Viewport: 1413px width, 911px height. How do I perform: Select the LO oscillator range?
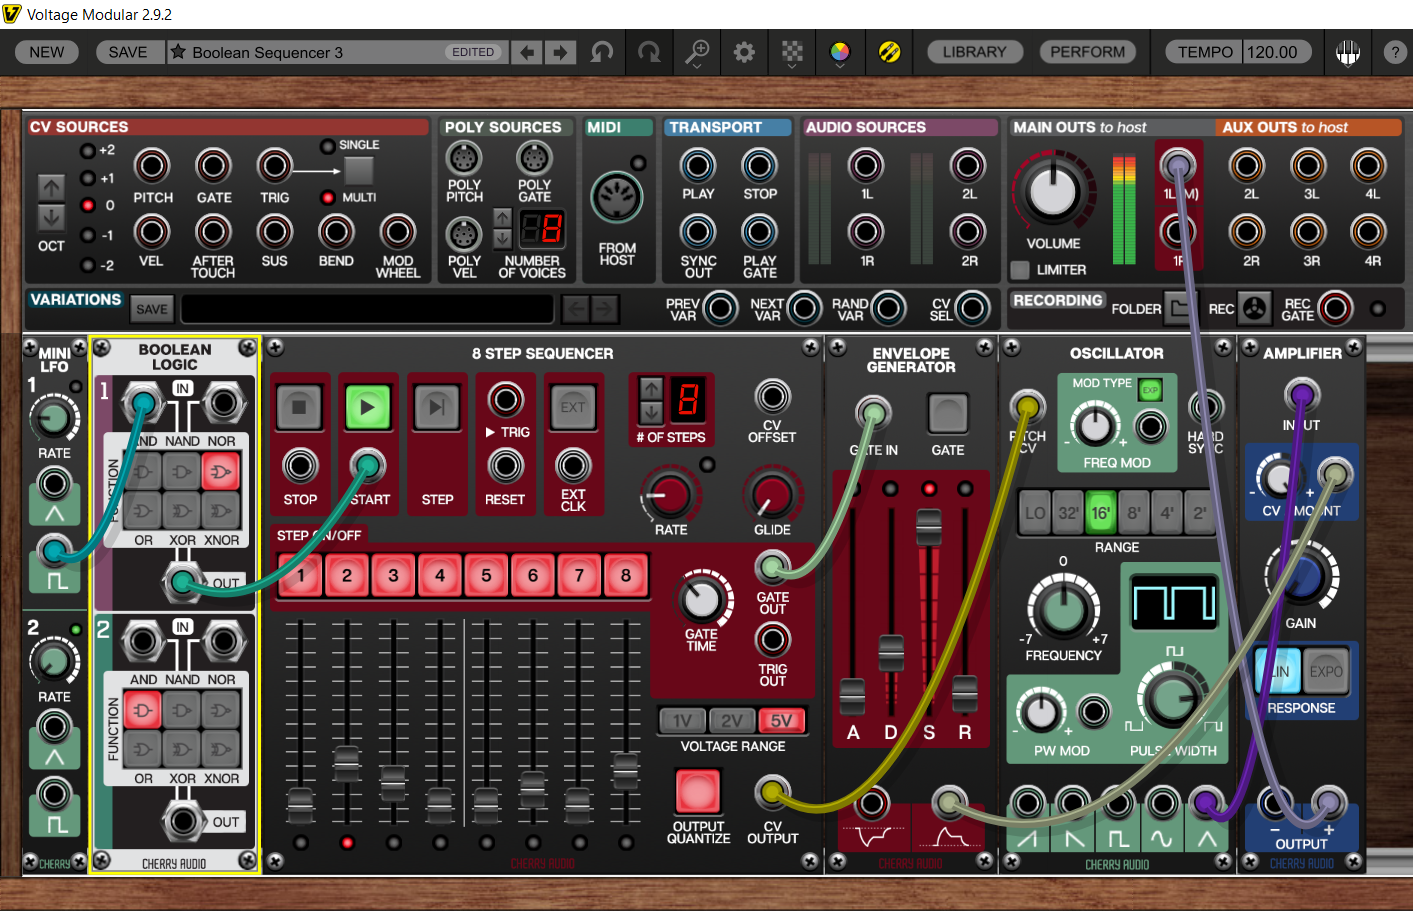[1035, 513]
